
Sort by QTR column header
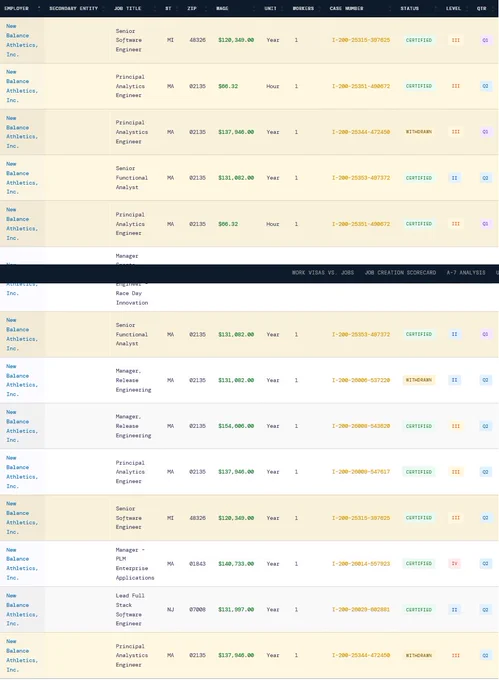(x=482, y=8)
